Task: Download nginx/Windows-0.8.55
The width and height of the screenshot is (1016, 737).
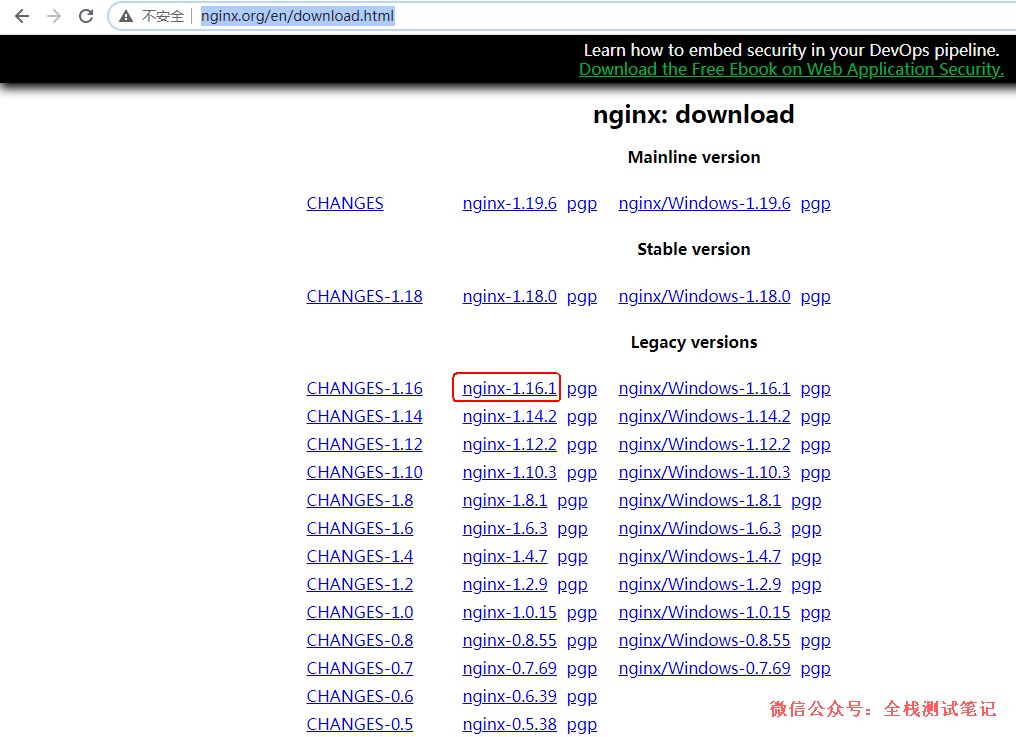Action: (x=704, y=640)
